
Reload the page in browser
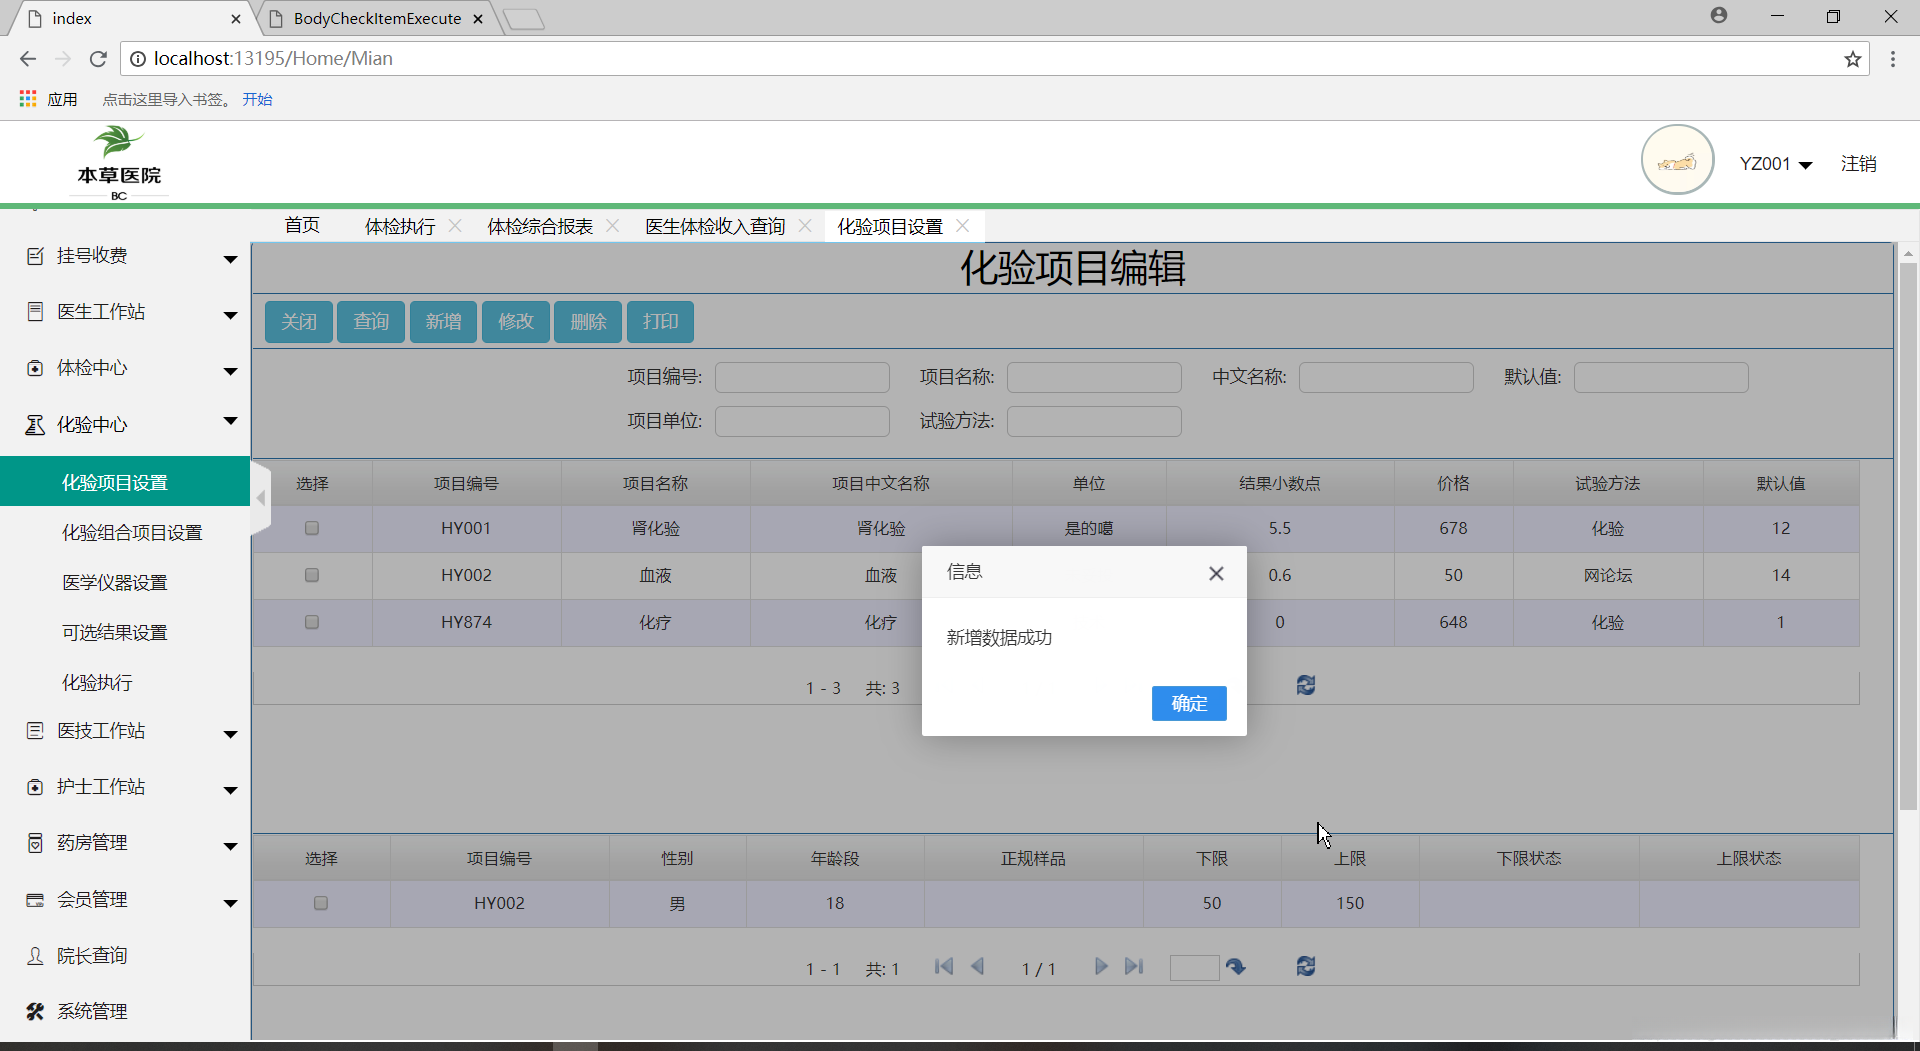click(98, 59)
